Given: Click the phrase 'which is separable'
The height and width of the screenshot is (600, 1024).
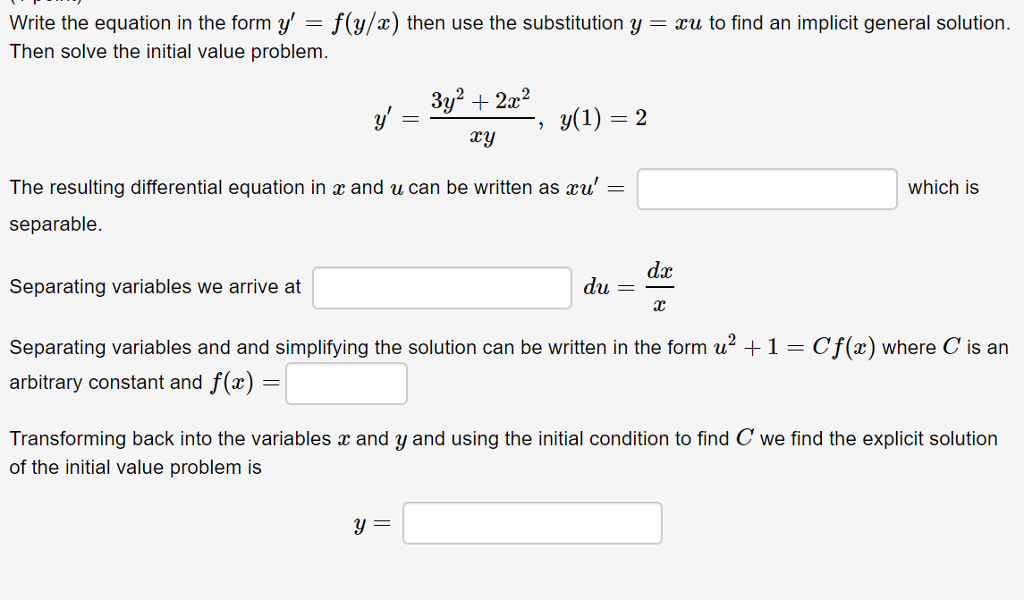Looking at the screenshot, I should [x=942, y=187].
